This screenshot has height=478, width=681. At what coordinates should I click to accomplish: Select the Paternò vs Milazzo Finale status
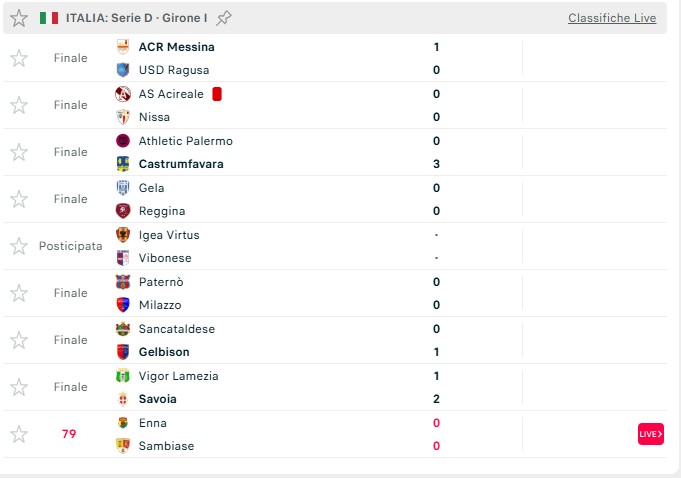(x=70, y=293)
